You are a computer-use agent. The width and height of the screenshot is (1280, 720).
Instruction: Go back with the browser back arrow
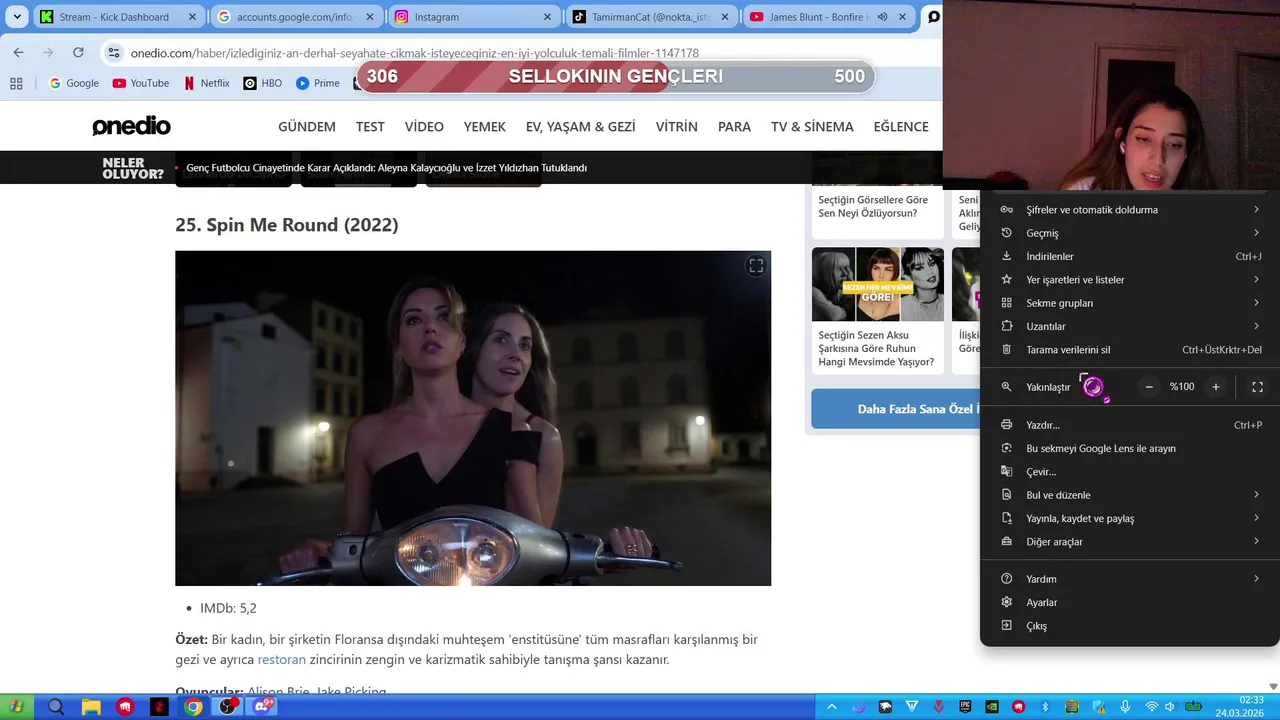[18, 53]
